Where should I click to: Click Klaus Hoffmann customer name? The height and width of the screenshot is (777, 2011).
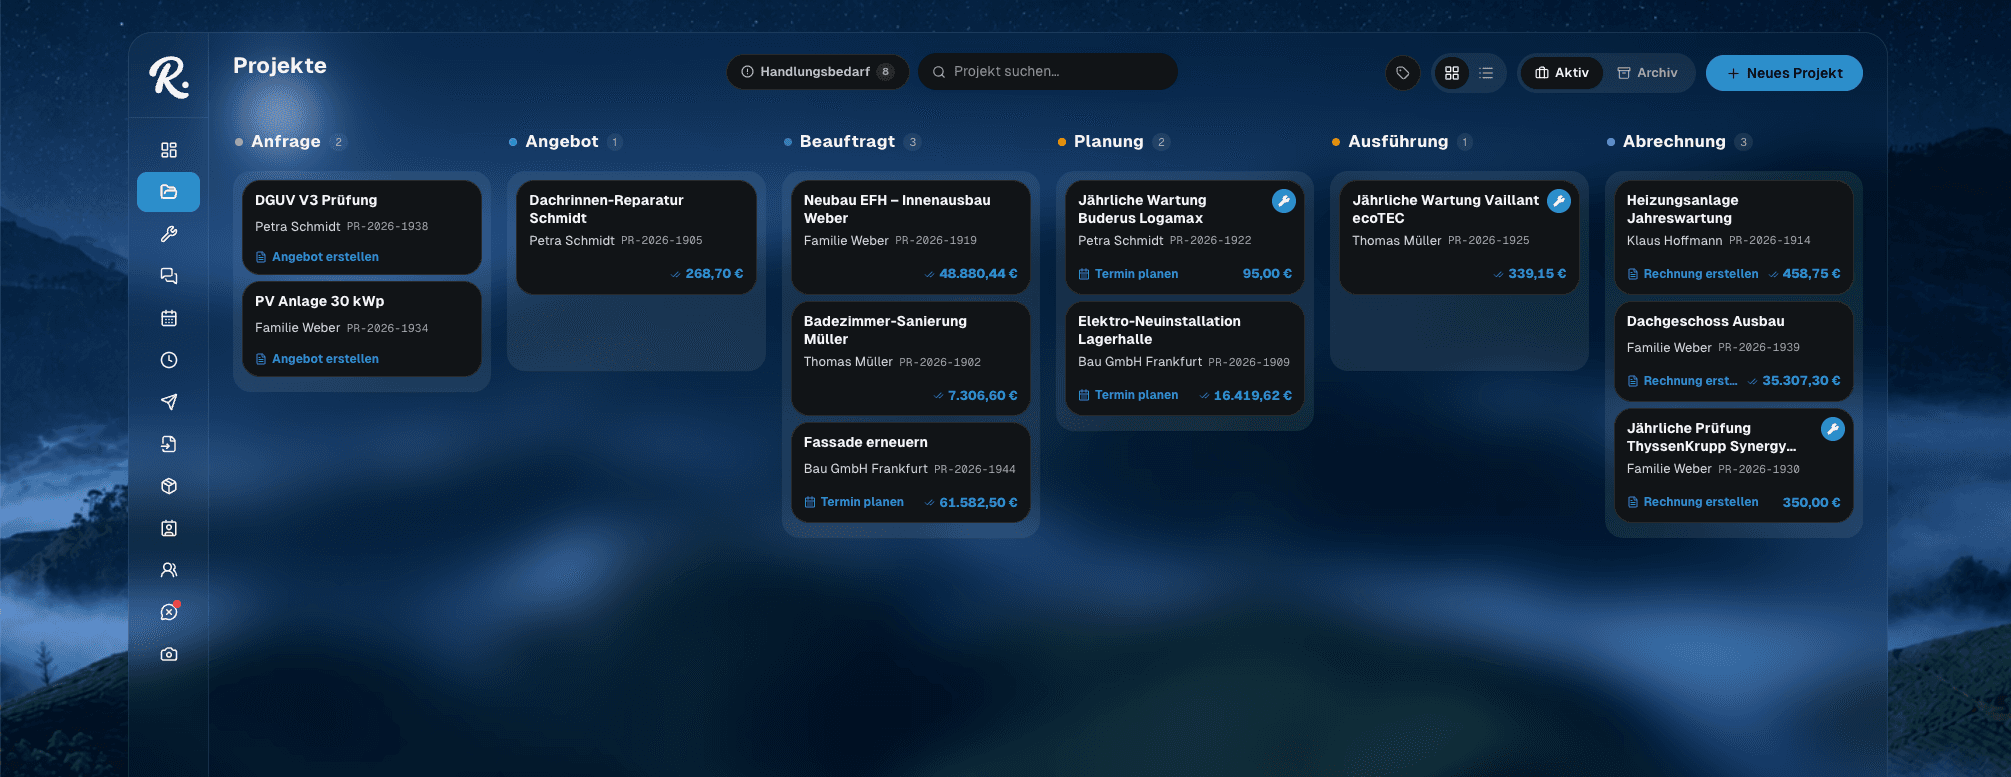[1674, 241]
